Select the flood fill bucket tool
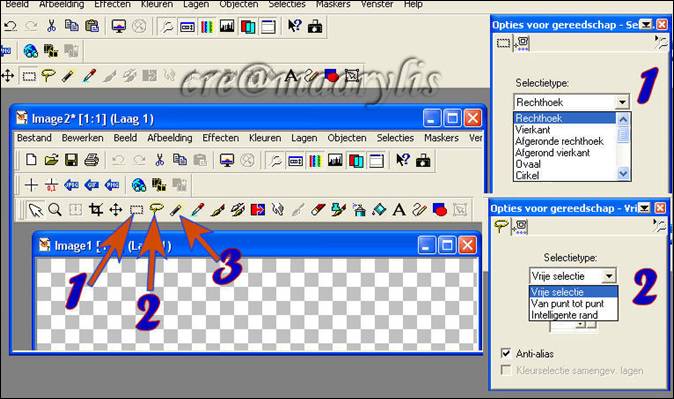This screenshot has width=674, height=399. point(379,210)
